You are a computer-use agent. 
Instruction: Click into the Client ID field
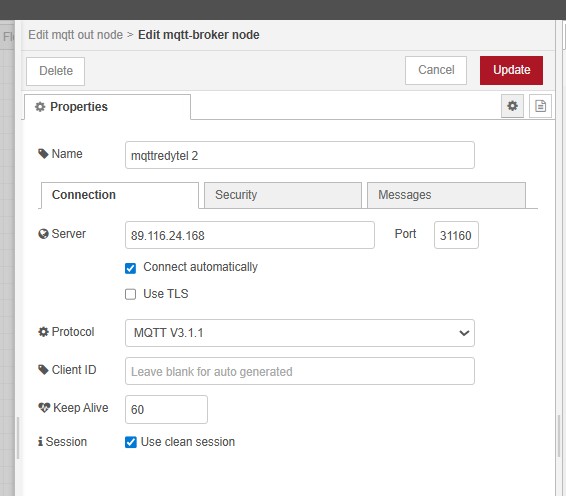(x=300, y=371)
